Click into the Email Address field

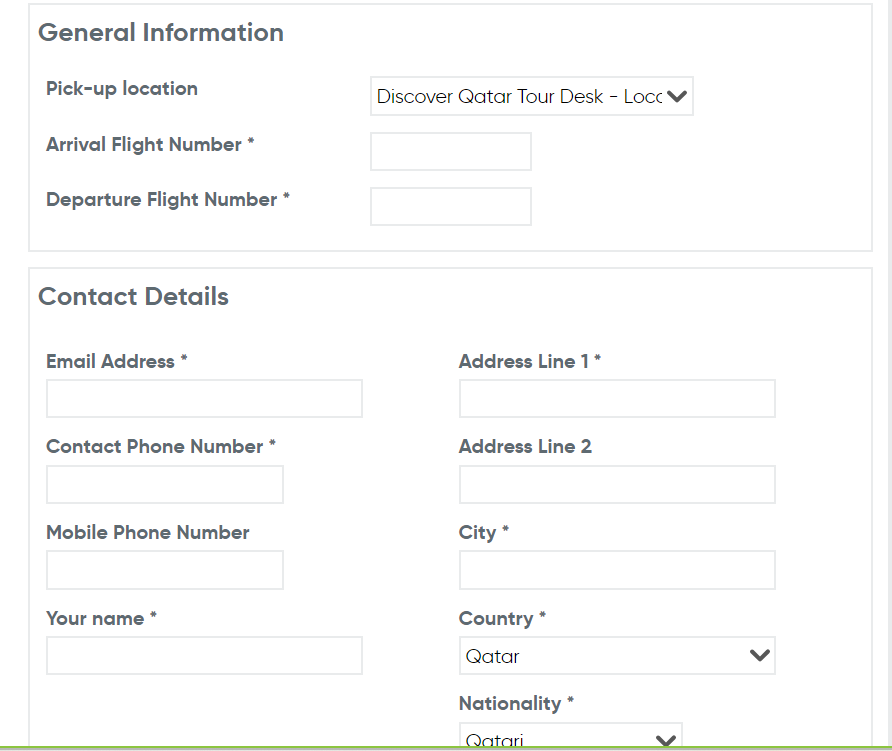coord(204,398)
